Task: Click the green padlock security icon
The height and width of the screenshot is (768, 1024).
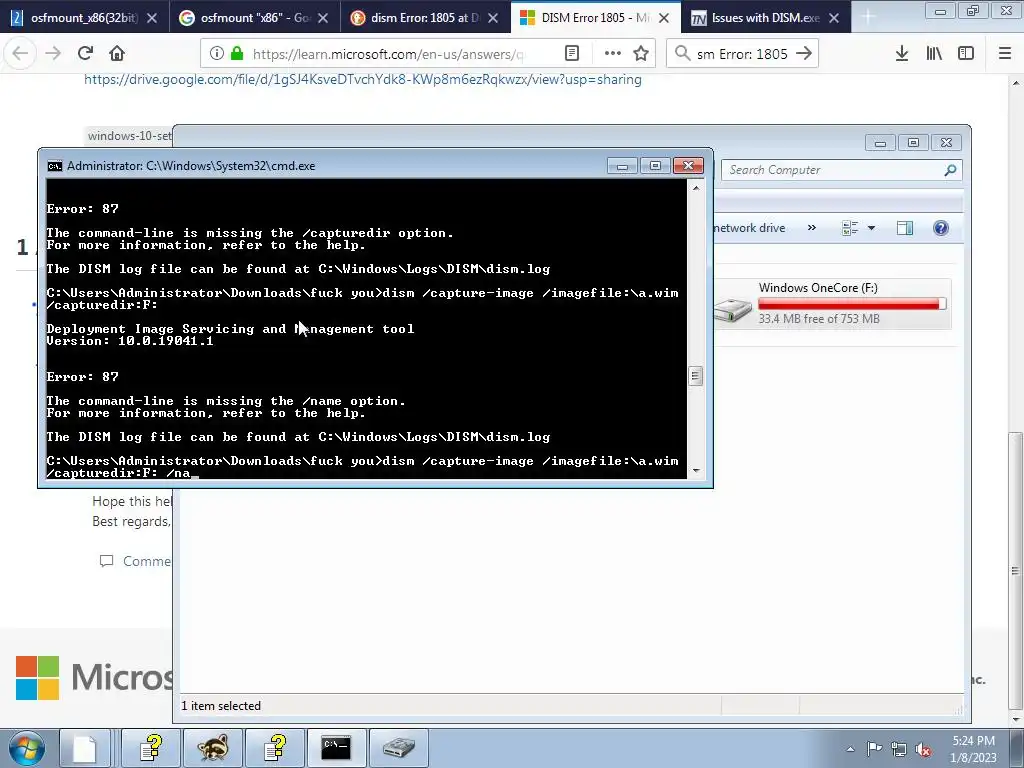Action: pos(237,54)
